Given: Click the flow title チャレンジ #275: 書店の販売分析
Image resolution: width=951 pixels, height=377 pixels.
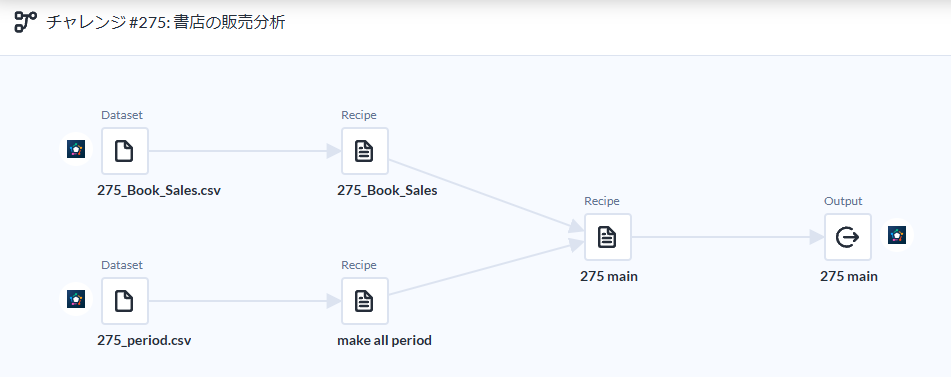Looking at the screenshot, I should pos(166,23).
